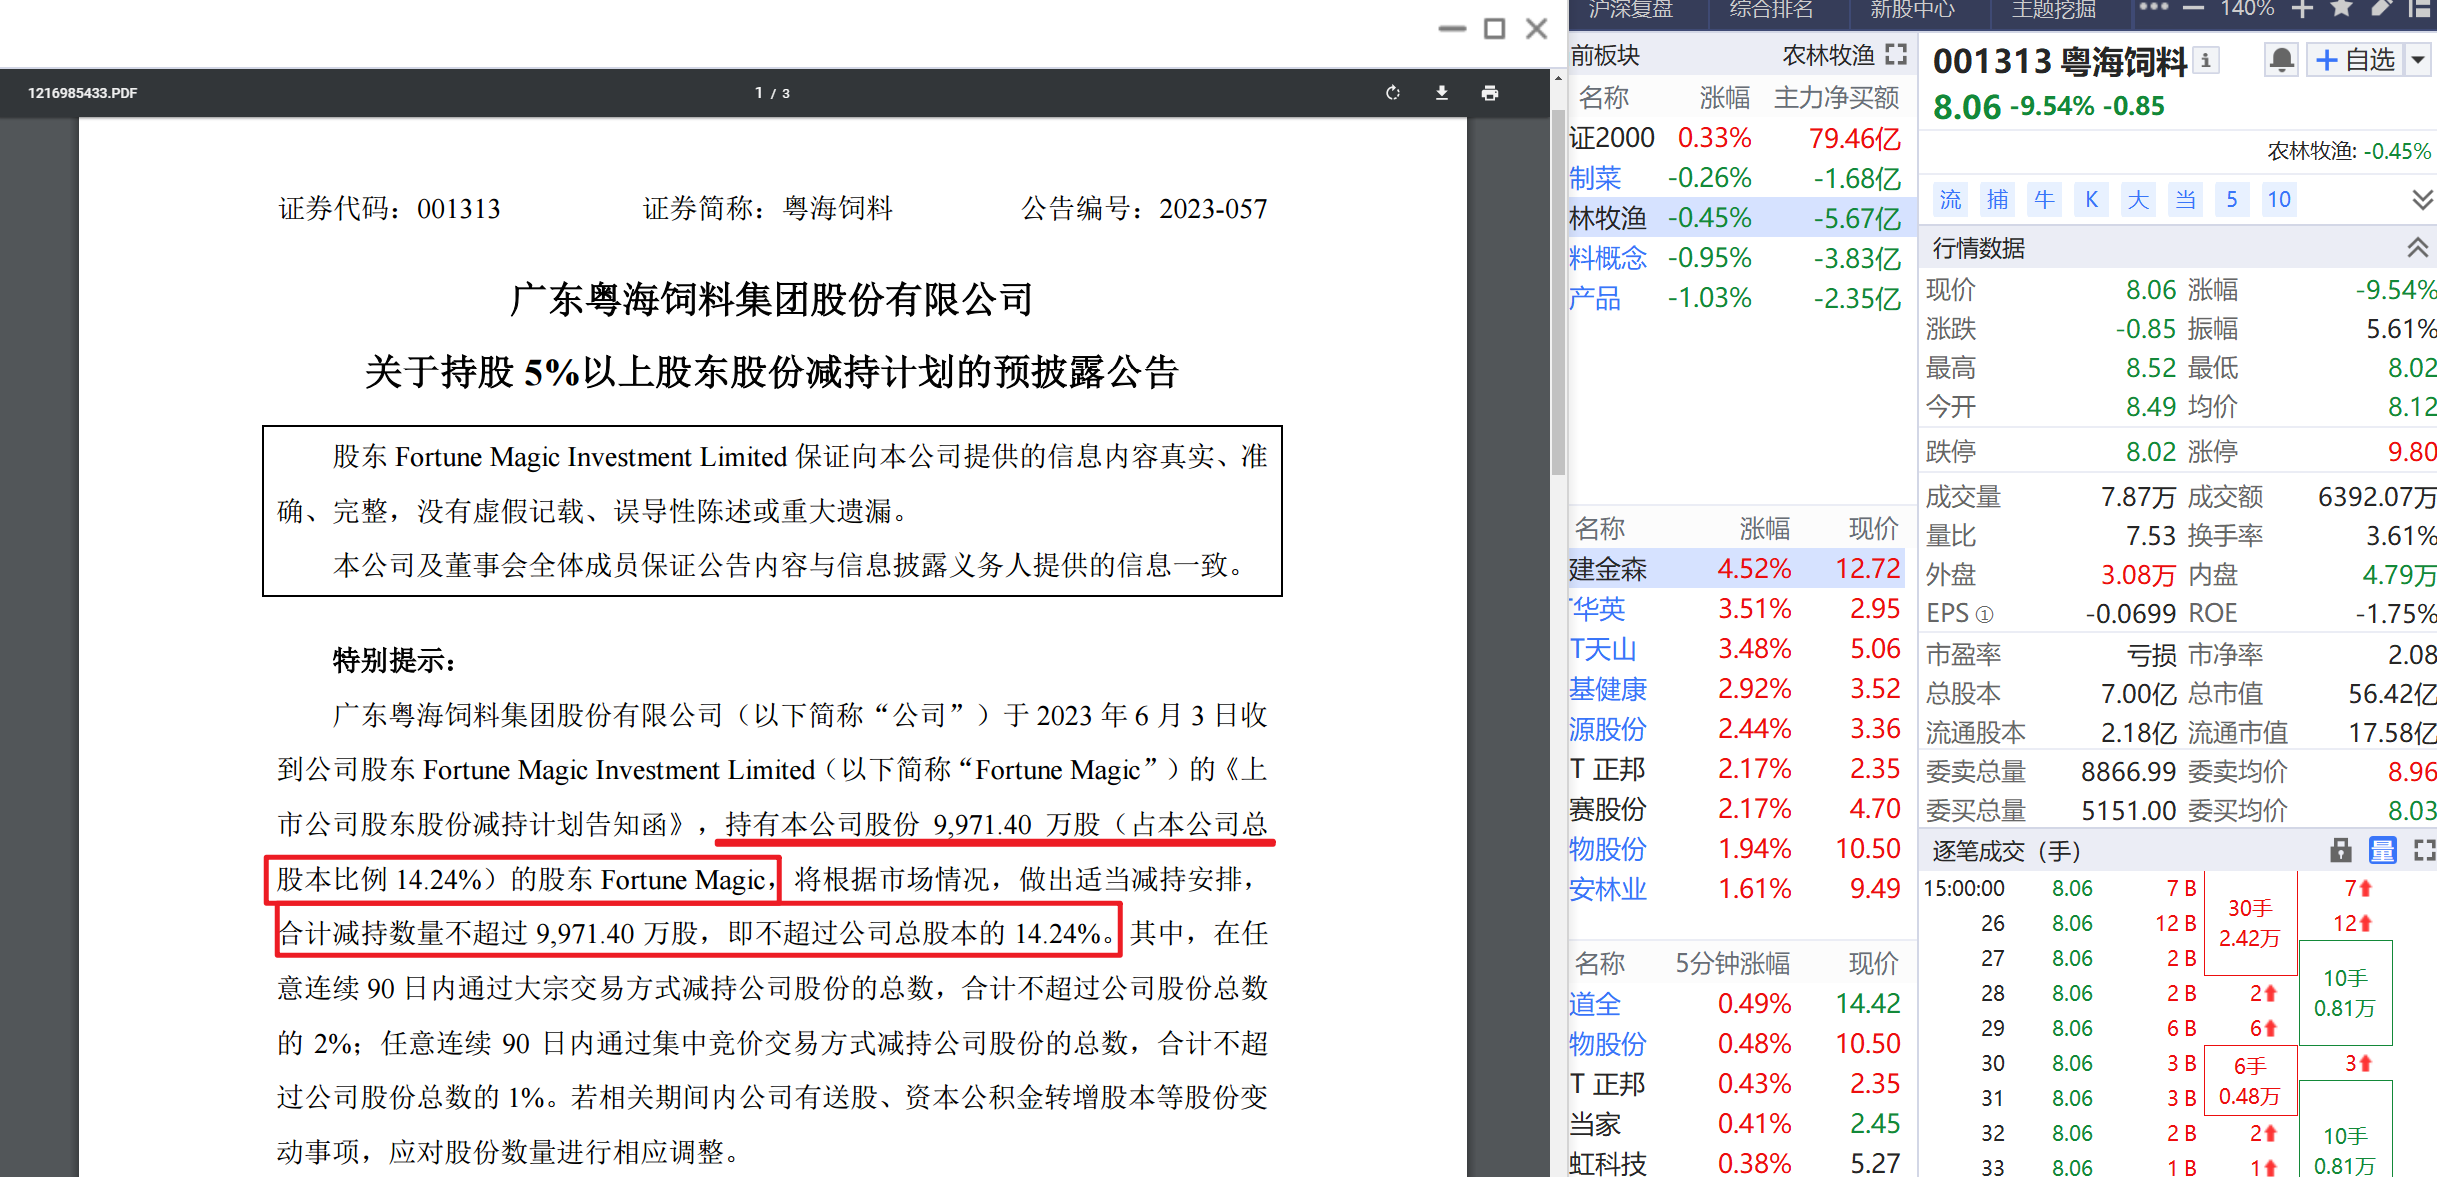Click the 15:00:00 trade record row
The image size is (2437, 1177).
tap(2060, 888)
